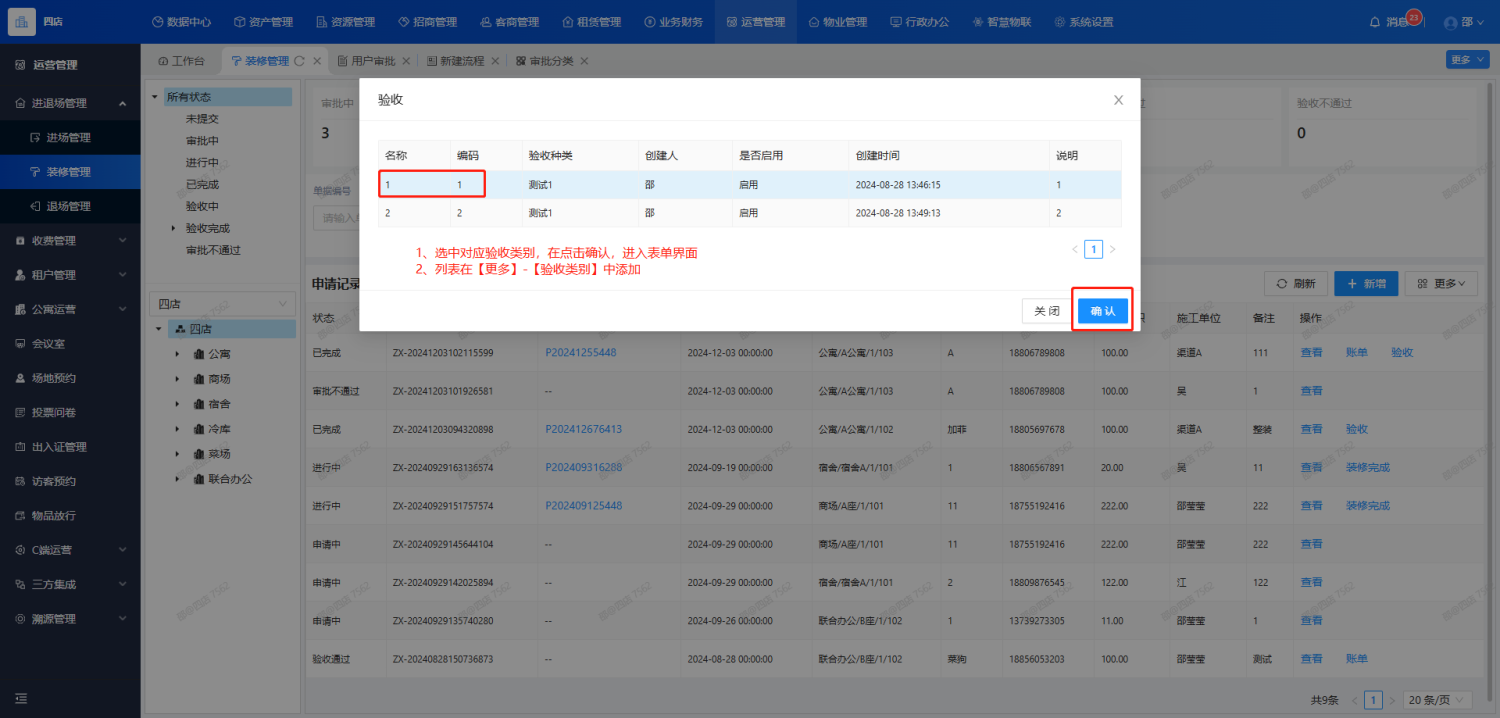Click the 关闭 button in dialog
The image size is (1500, 718).
[x=1046, y=312]
